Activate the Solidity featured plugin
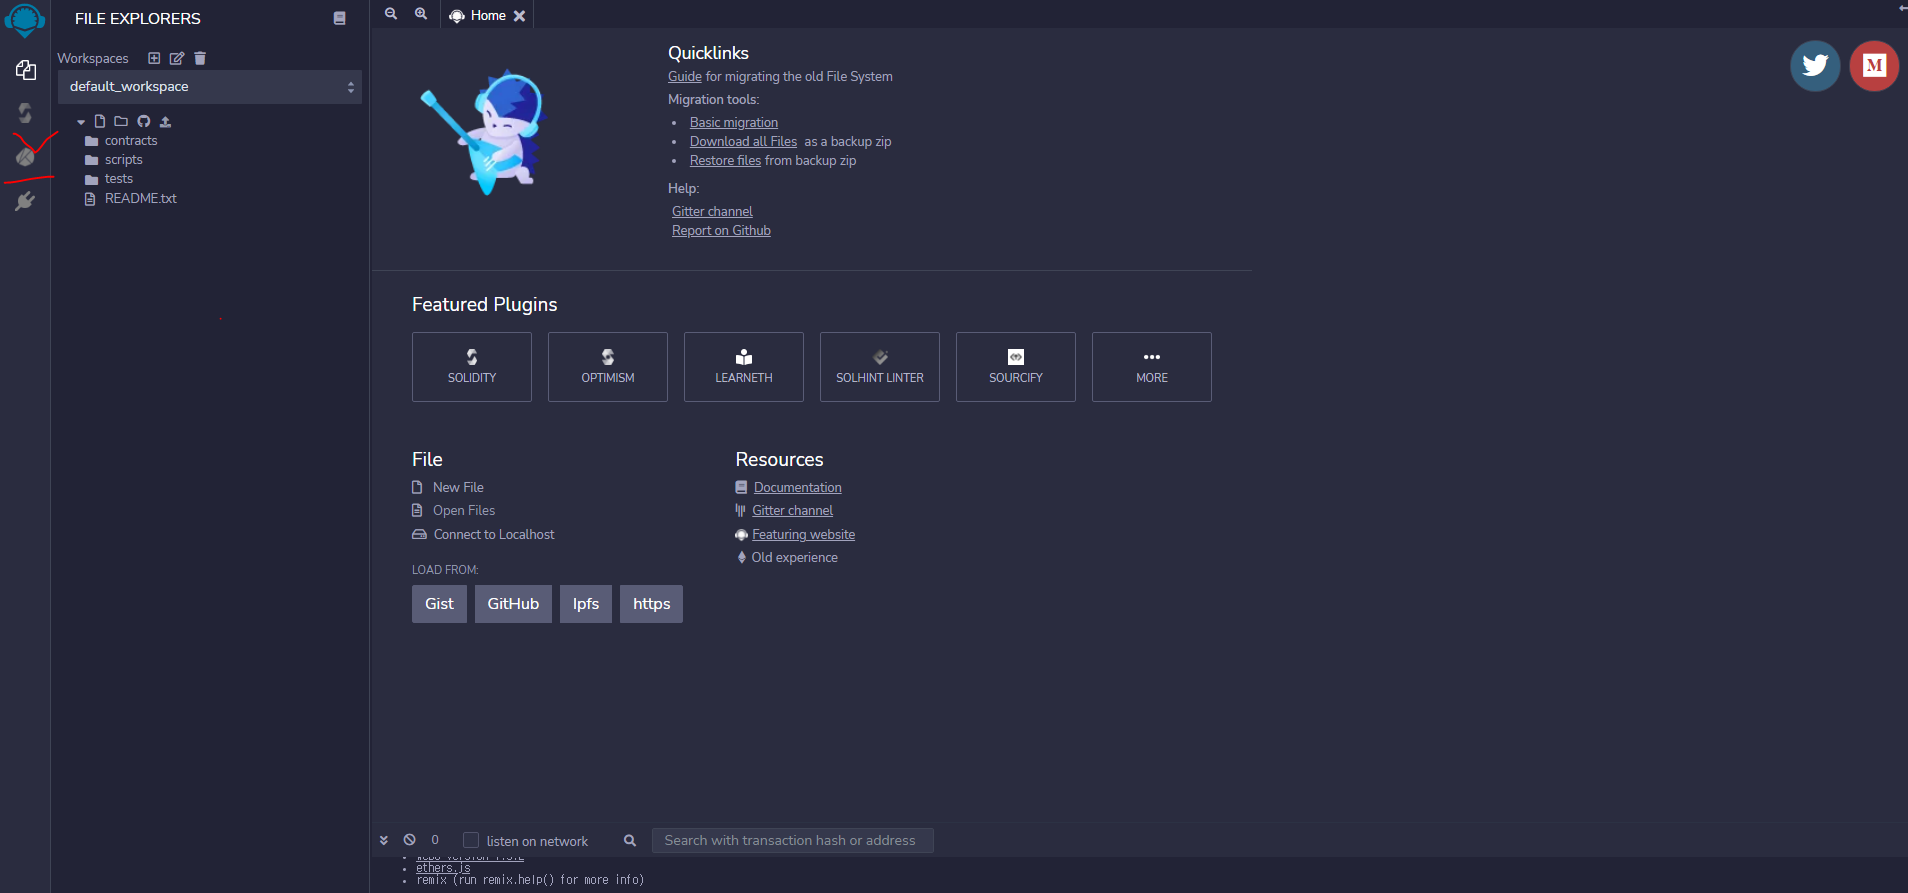This screenshot has width=1908, height=893. tap(472, 367)
